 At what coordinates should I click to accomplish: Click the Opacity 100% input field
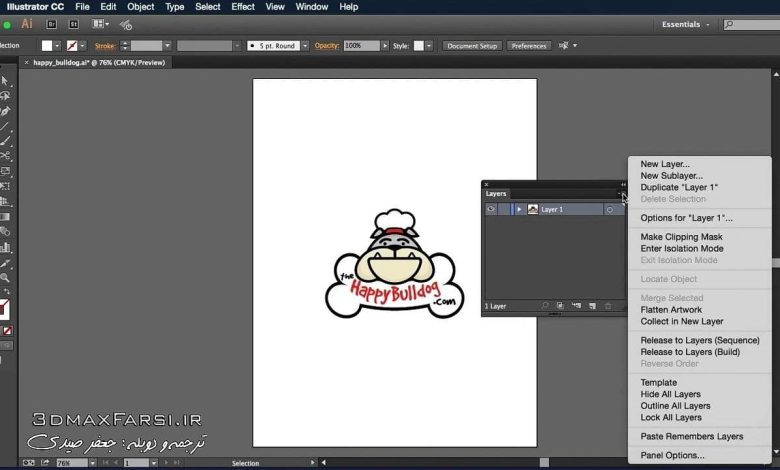[x=362, y=46]
